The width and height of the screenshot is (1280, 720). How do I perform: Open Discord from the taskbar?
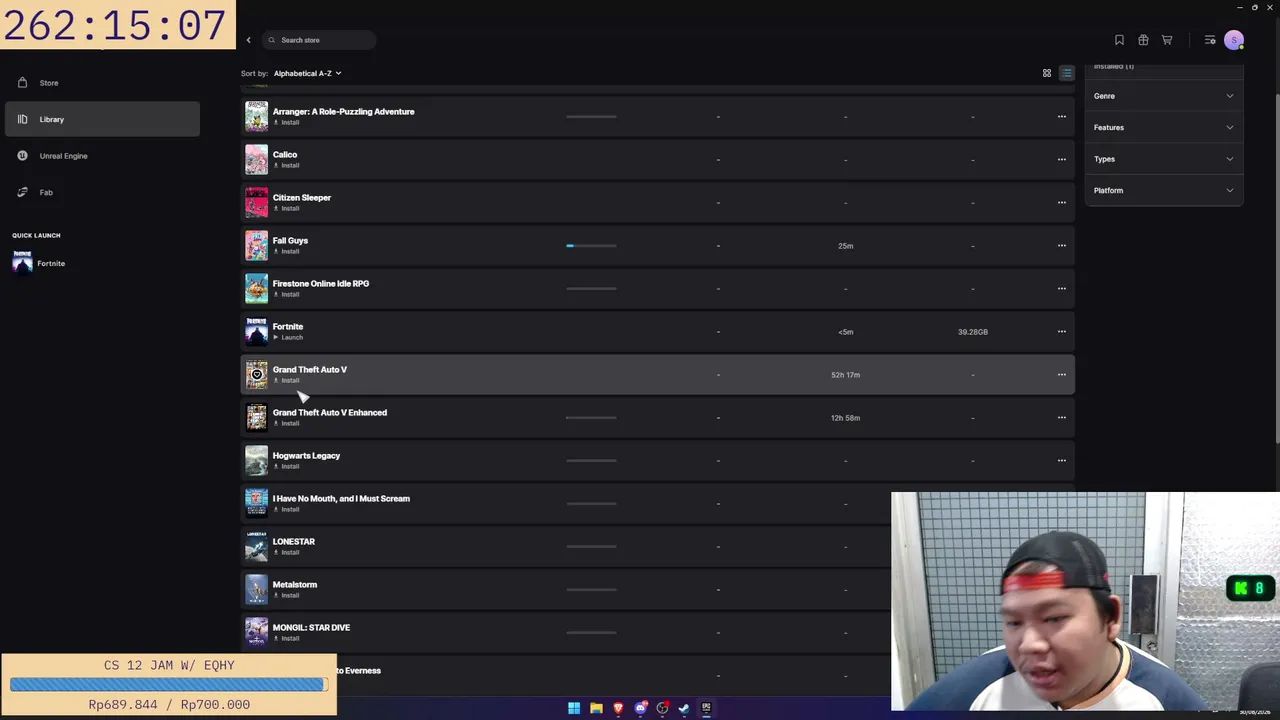click(x=640, y=708)
